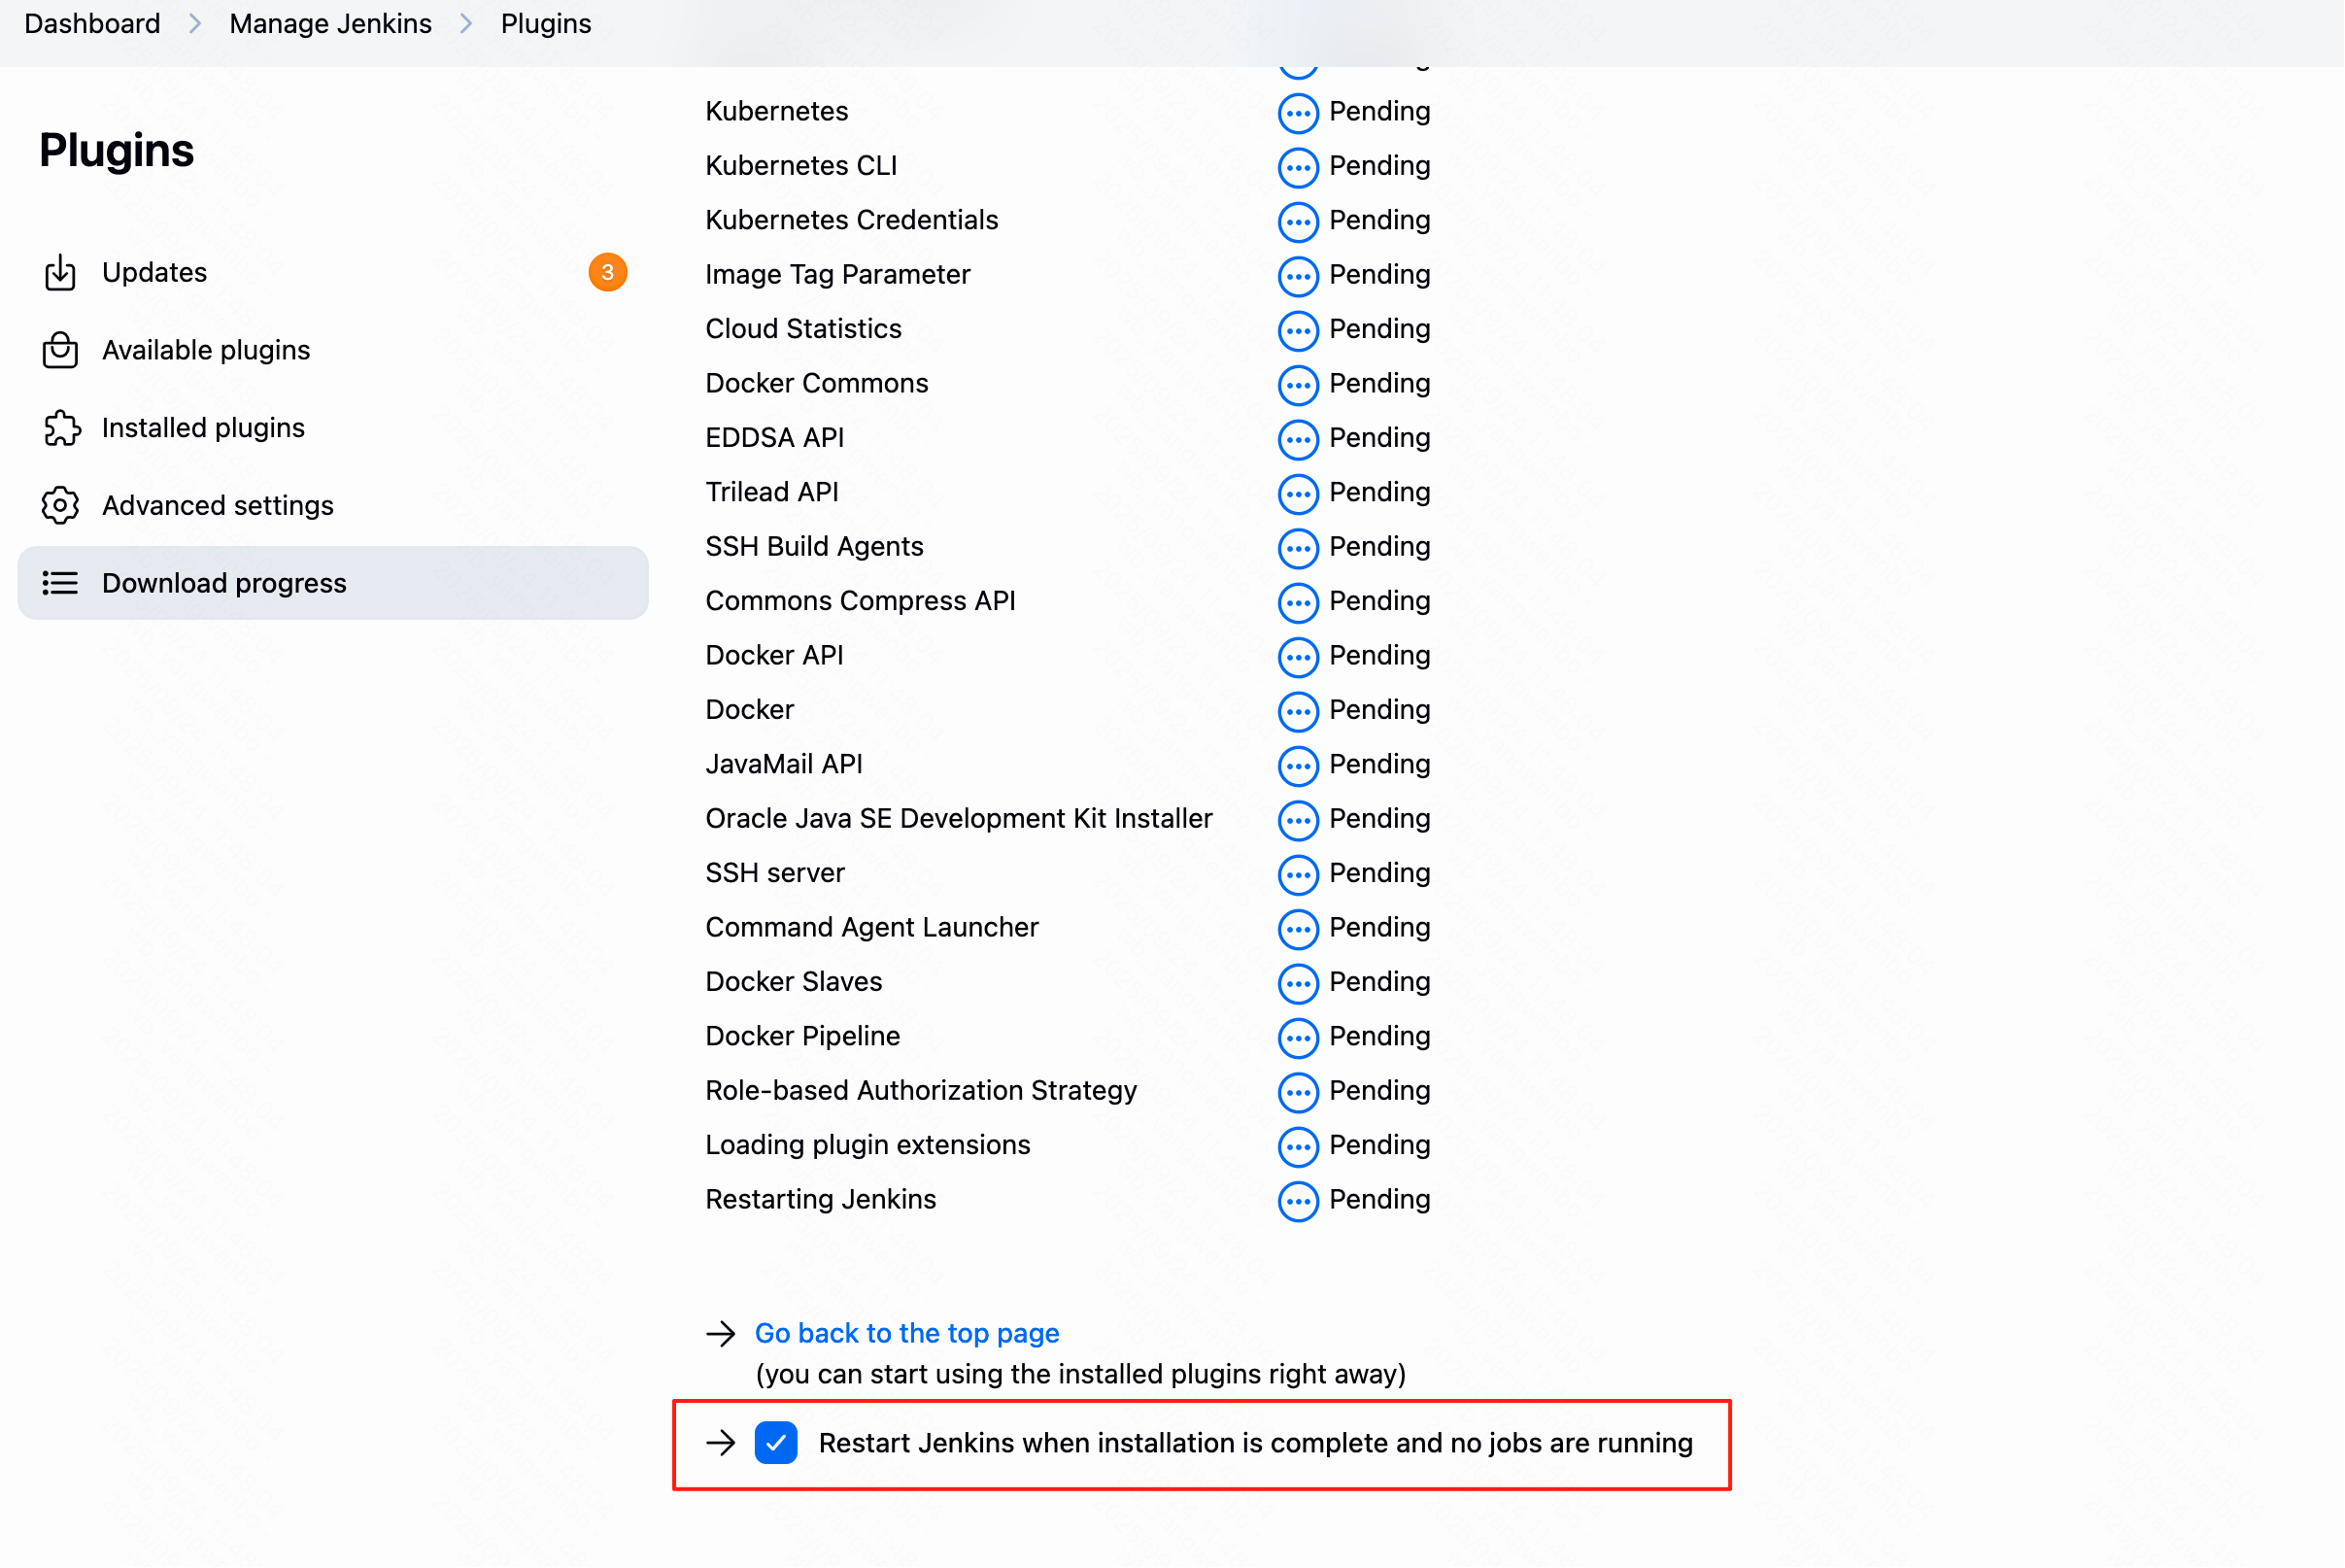Open the Installed plugins sidebar tab
The height and width of the screenshot is (1568, 2345).
tap(203, 428)
